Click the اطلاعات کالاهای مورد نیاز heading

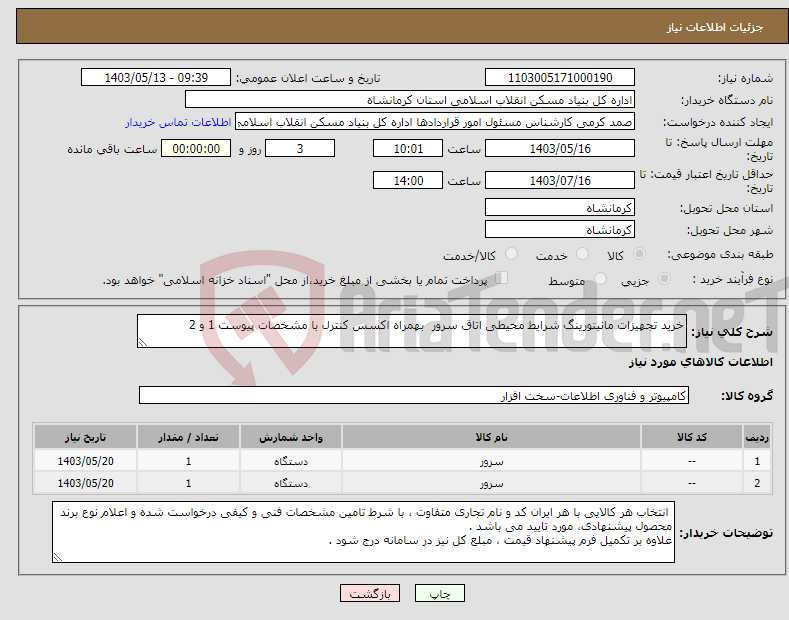[700, 362]
